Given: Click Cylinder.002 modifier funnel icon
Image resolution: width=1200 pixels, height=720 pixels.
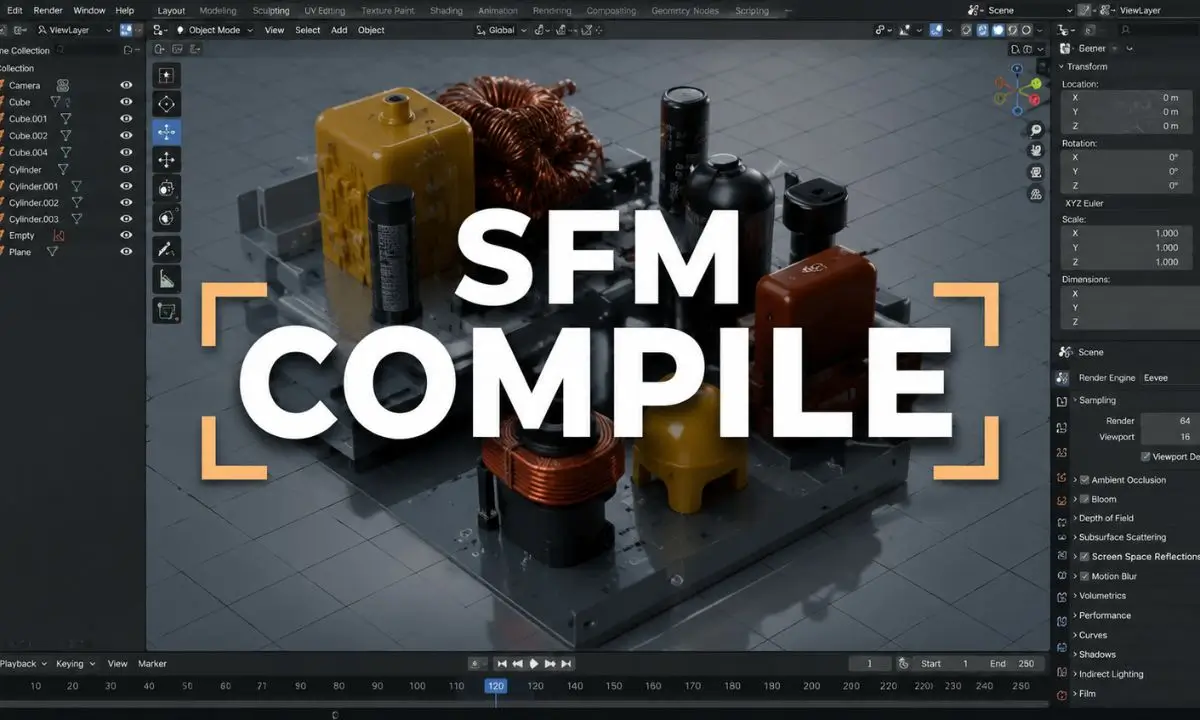Looking at the screenshot, I should click(x=77, y=202).
